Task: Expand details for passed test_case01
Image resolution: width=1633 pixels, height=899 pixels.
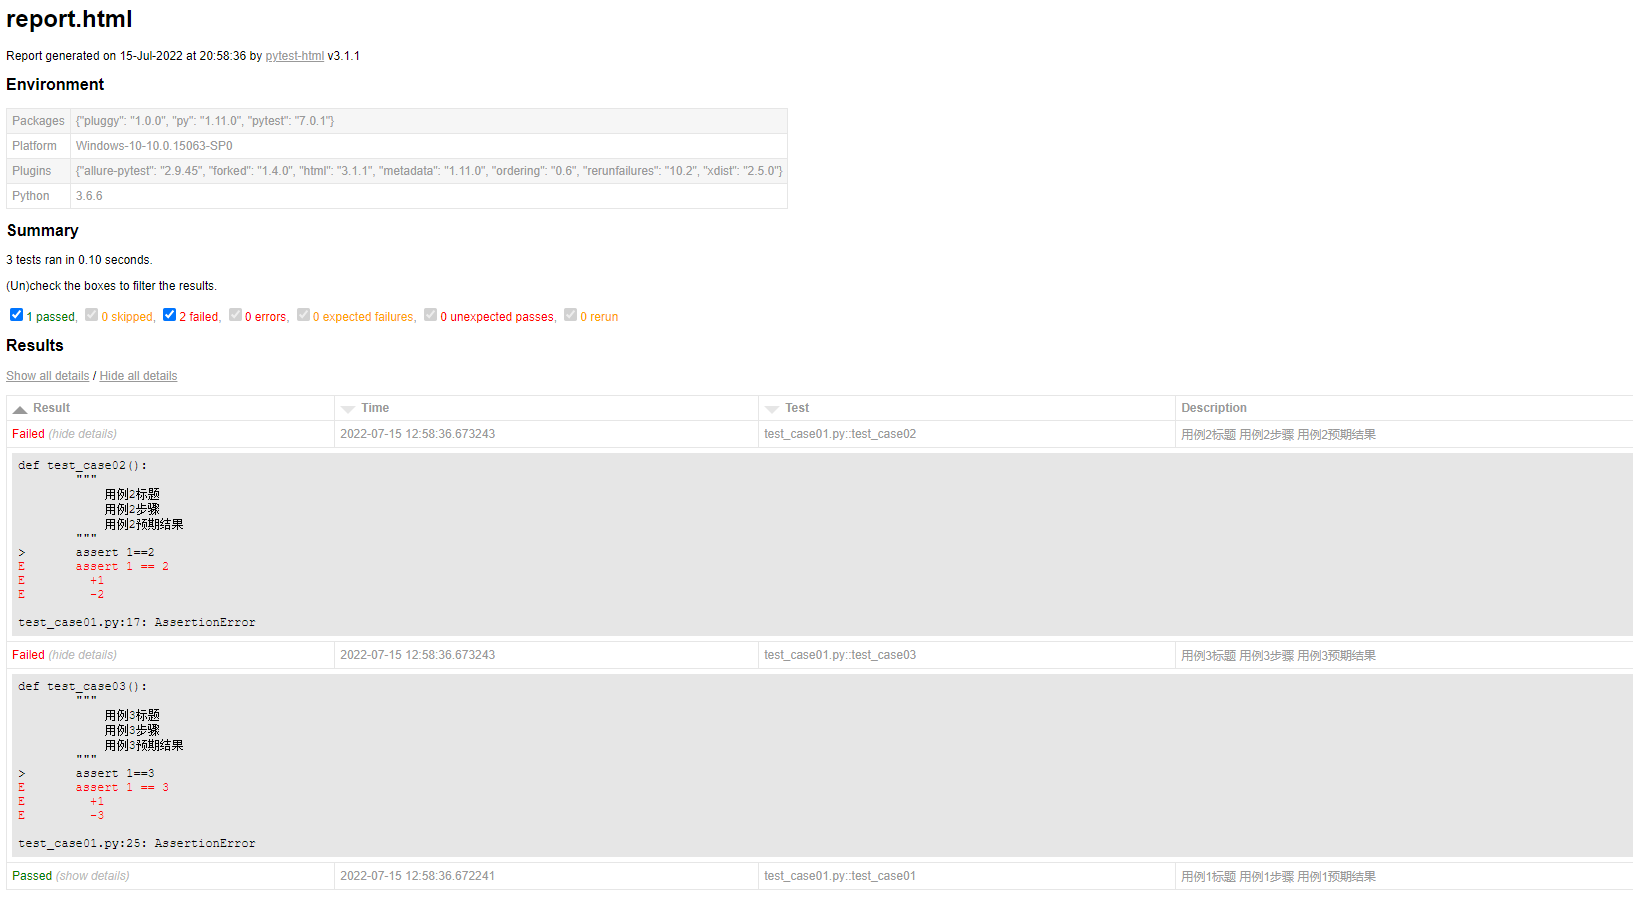Action: (x=93, y=876)
